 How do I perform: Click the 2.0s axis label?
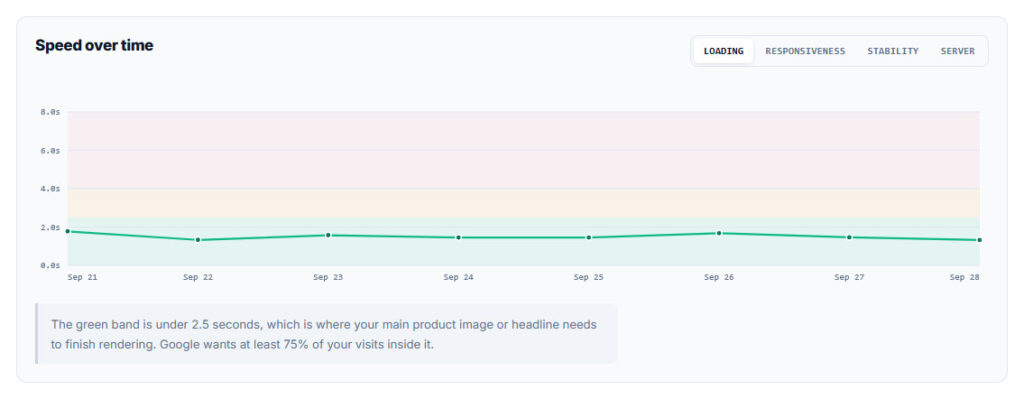click(x=50, y=227)
